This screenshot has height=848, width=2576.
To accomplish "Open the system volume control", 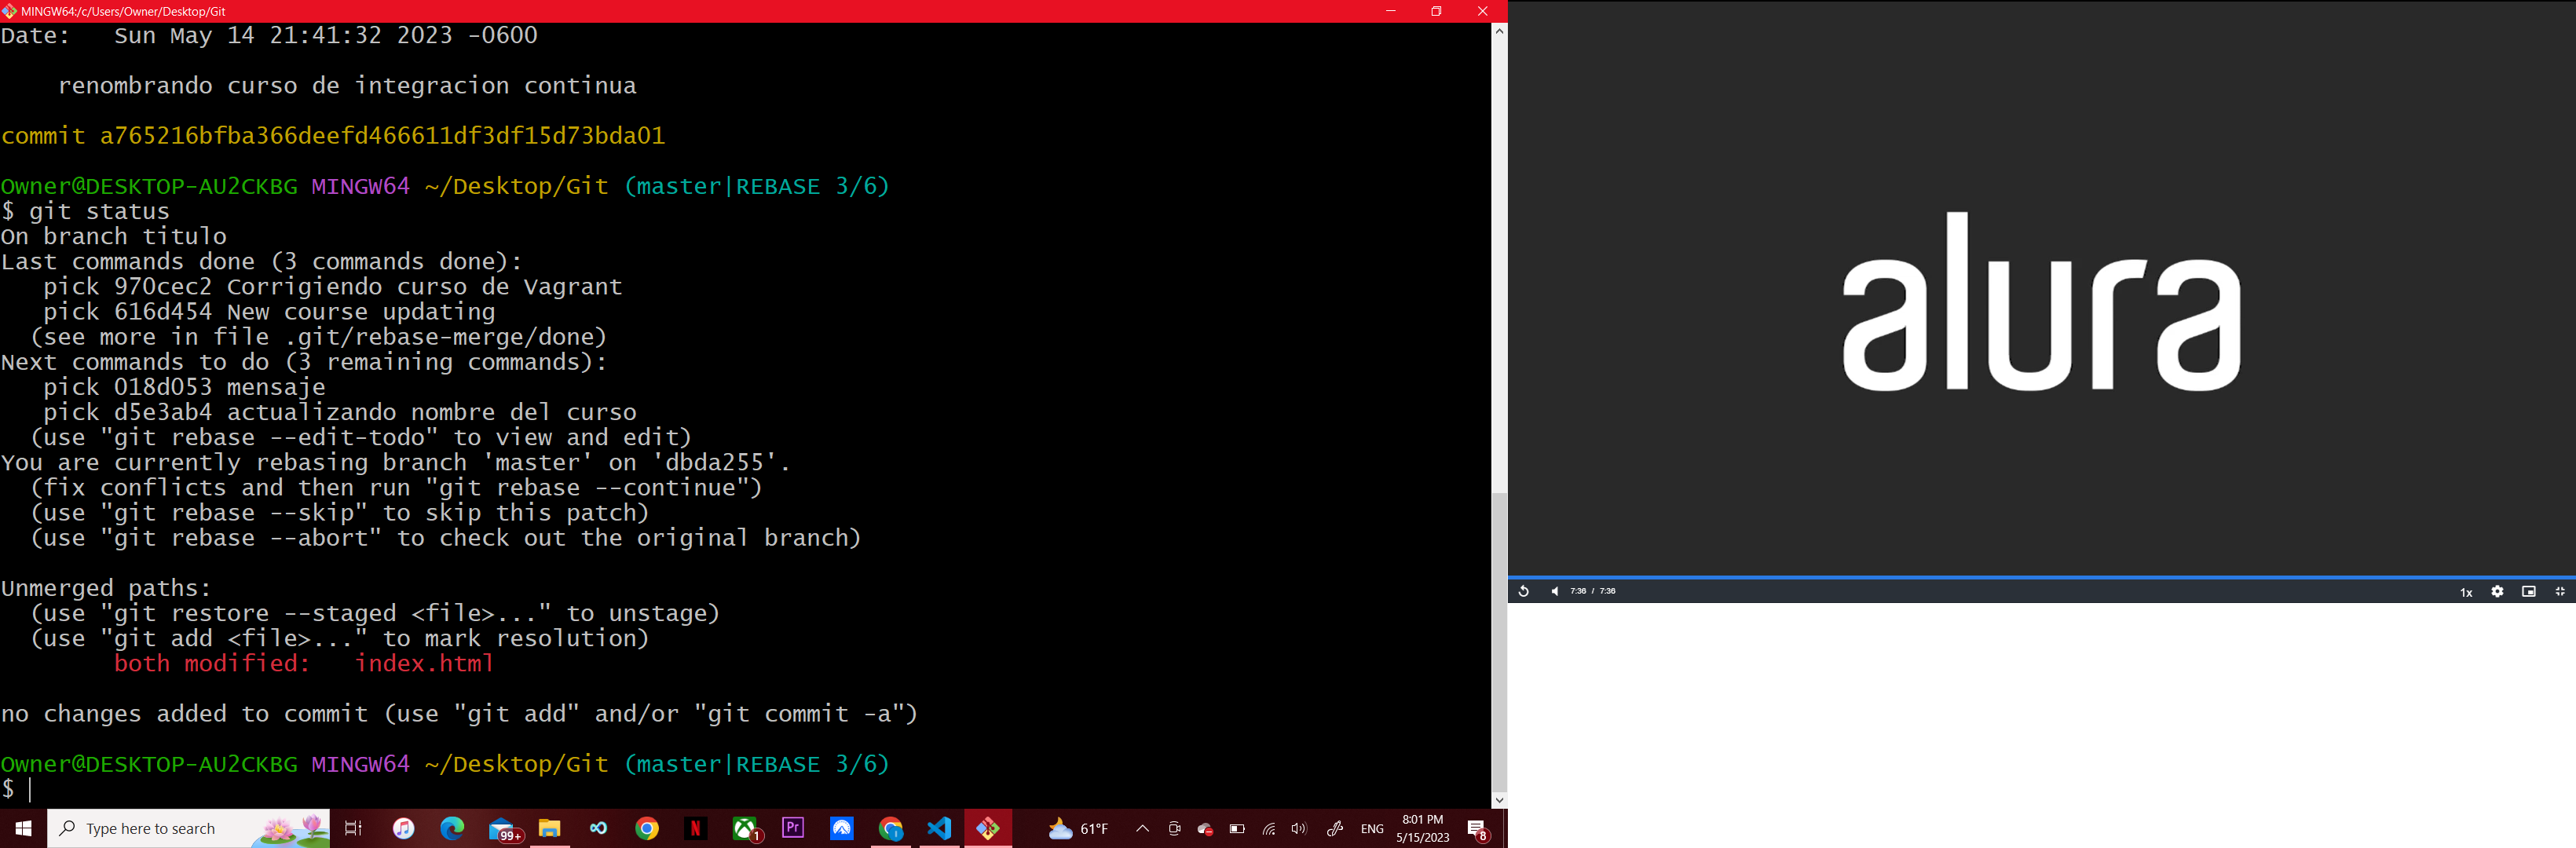I will (1299, 828).
